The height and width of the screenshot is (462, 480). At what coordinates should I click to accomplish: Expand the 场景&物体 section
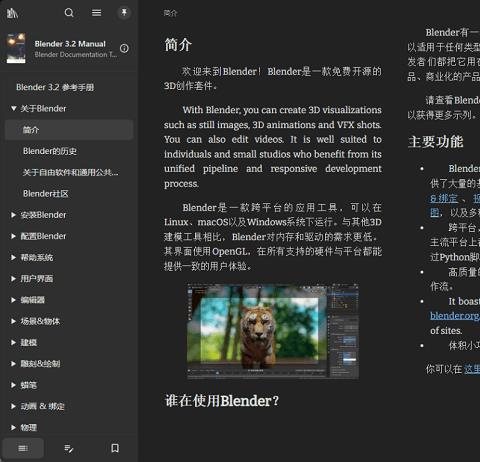click(x=13, y=321)
